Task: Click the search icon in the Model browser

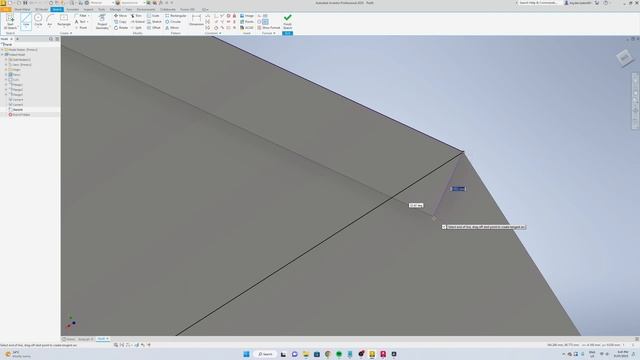Action: click(x=51, y=39)
